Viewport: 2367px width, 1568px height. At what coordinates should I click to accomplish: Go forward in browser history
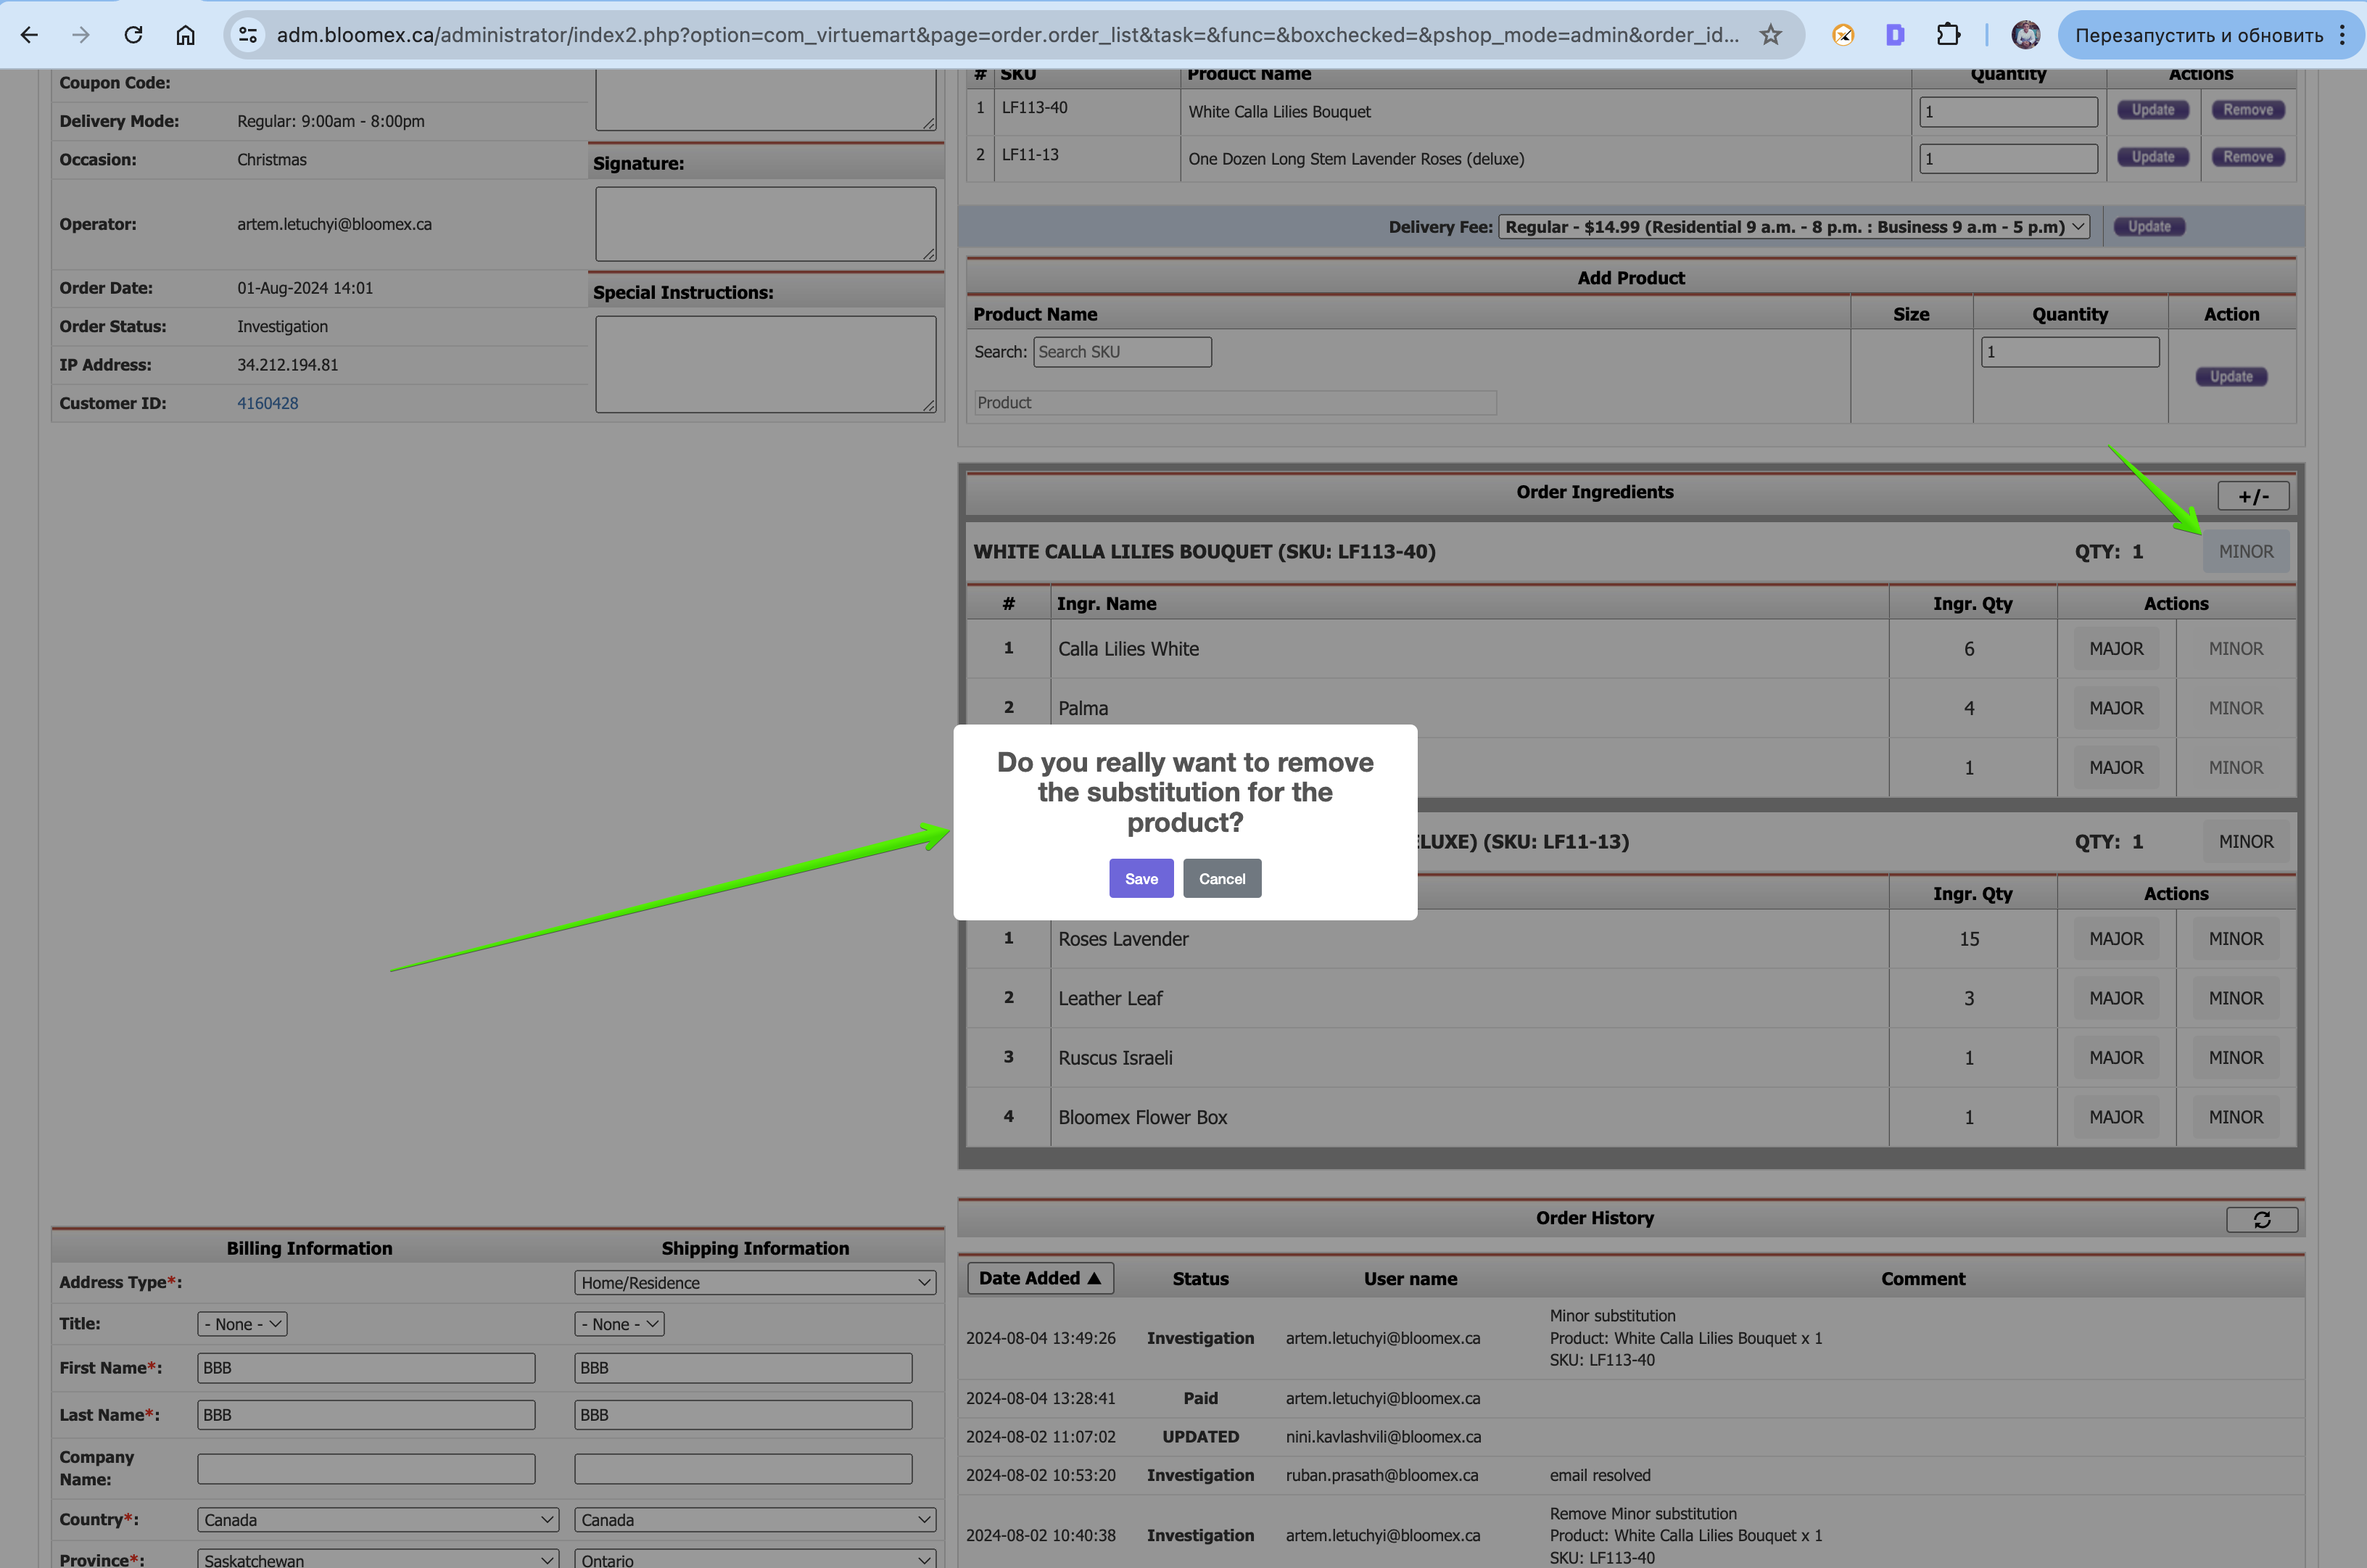point(81,35)
